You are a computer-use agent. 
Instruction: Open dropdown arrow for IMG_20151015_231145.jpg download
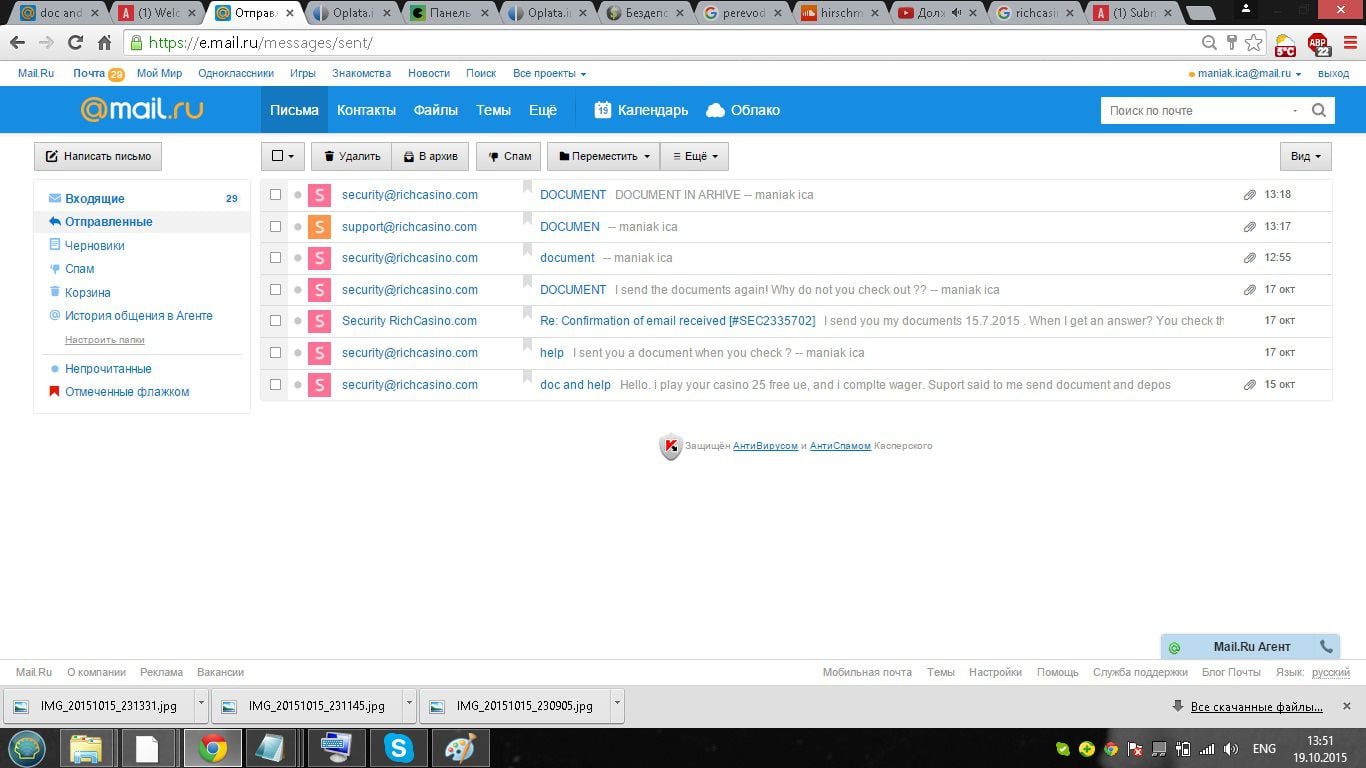coord(409,704)
